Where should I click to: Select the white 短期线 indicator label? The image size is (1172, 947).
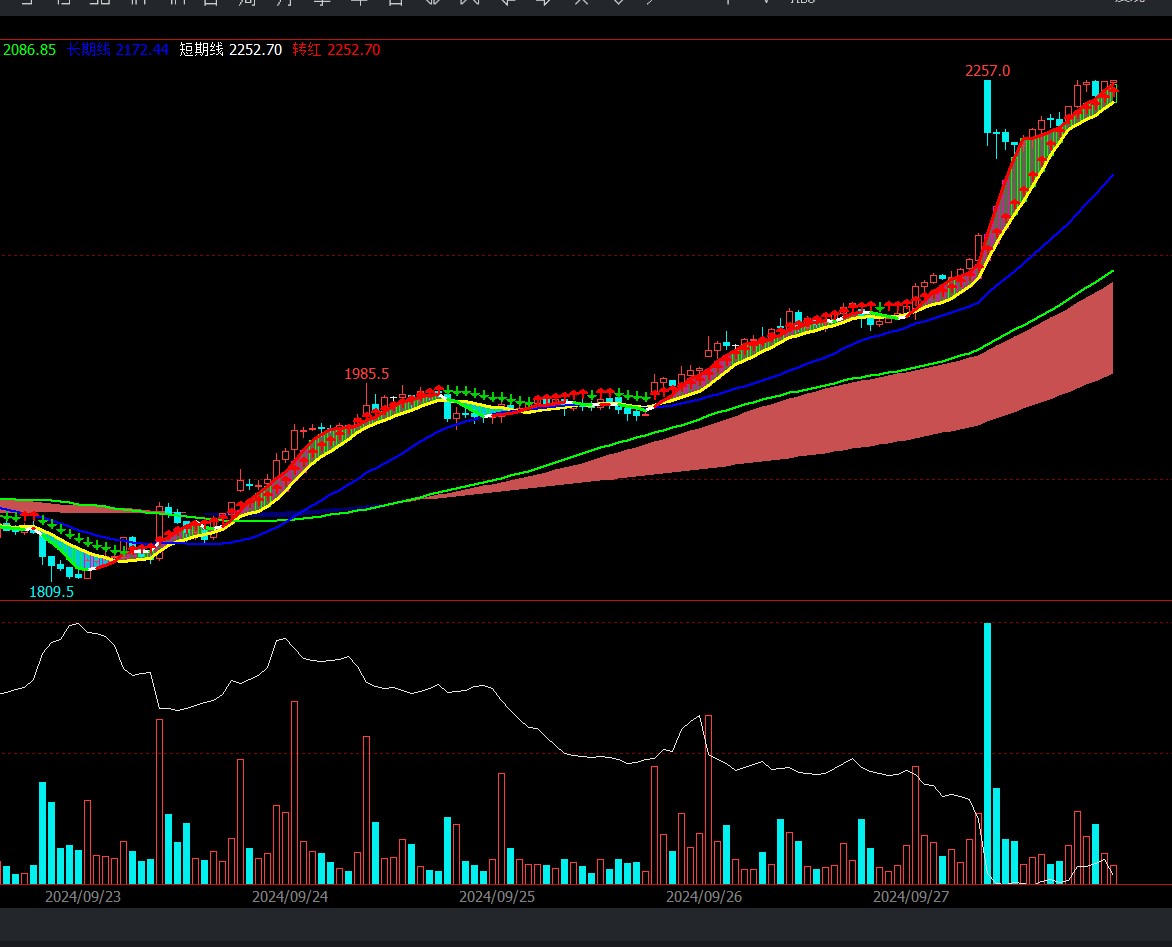(201, 50)
